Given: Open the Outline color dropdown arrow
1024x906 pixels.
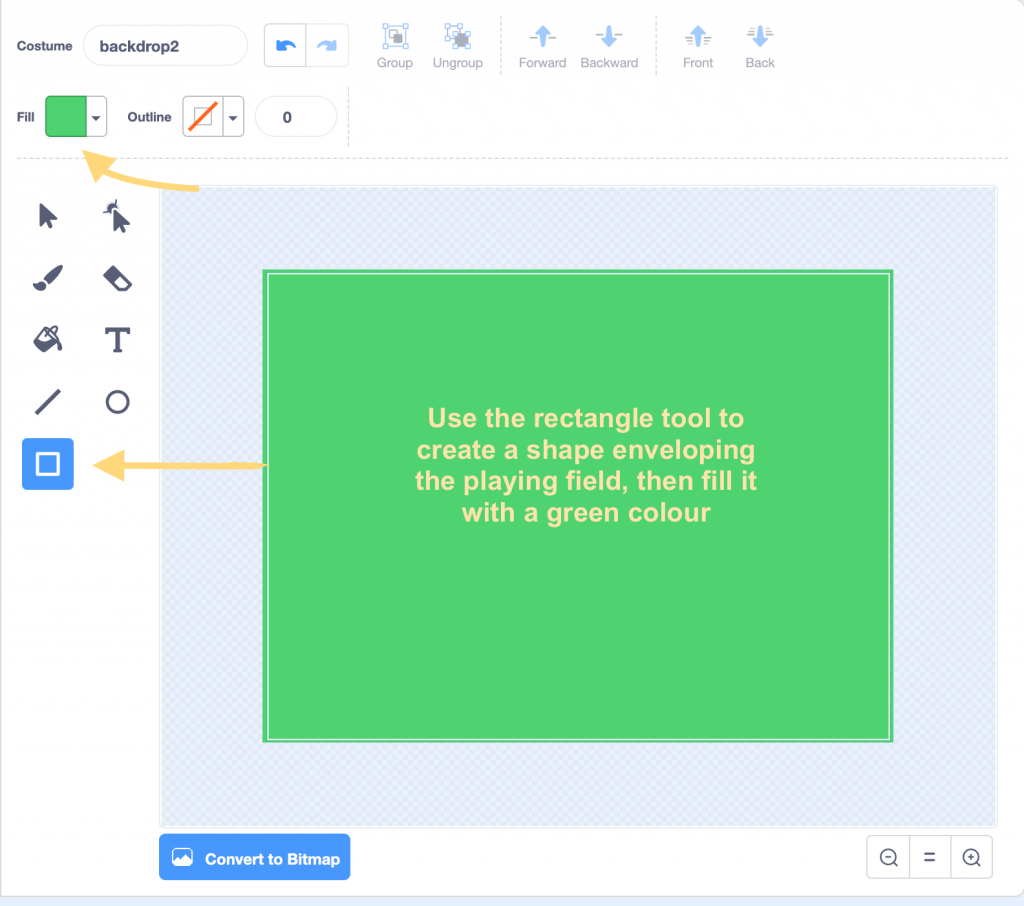Looking at the screenshot, I should pyautogui.click(x=233, y=117).
